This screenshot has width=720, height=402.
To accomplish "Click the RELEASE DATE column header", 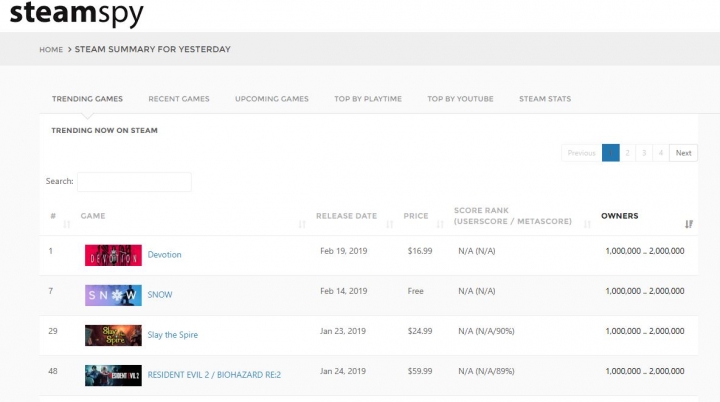I will point(346,216).
